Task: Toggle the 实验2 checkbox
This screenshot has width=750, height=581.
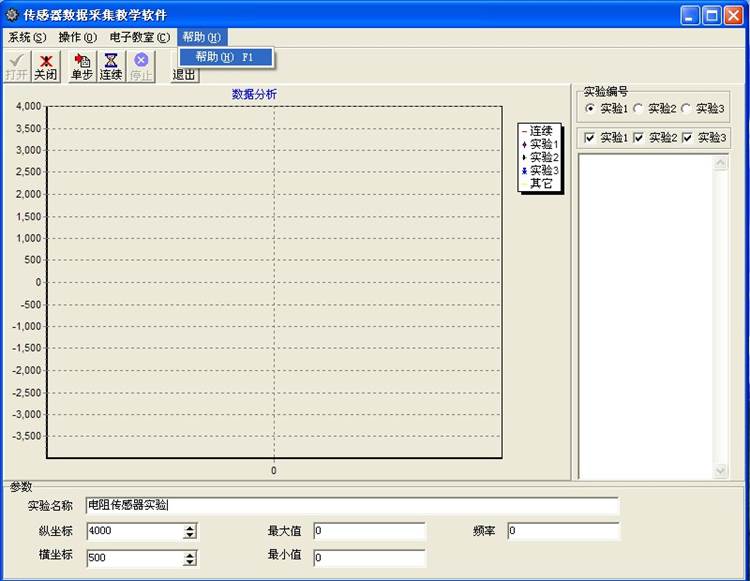Action: (x=639, y=138)
